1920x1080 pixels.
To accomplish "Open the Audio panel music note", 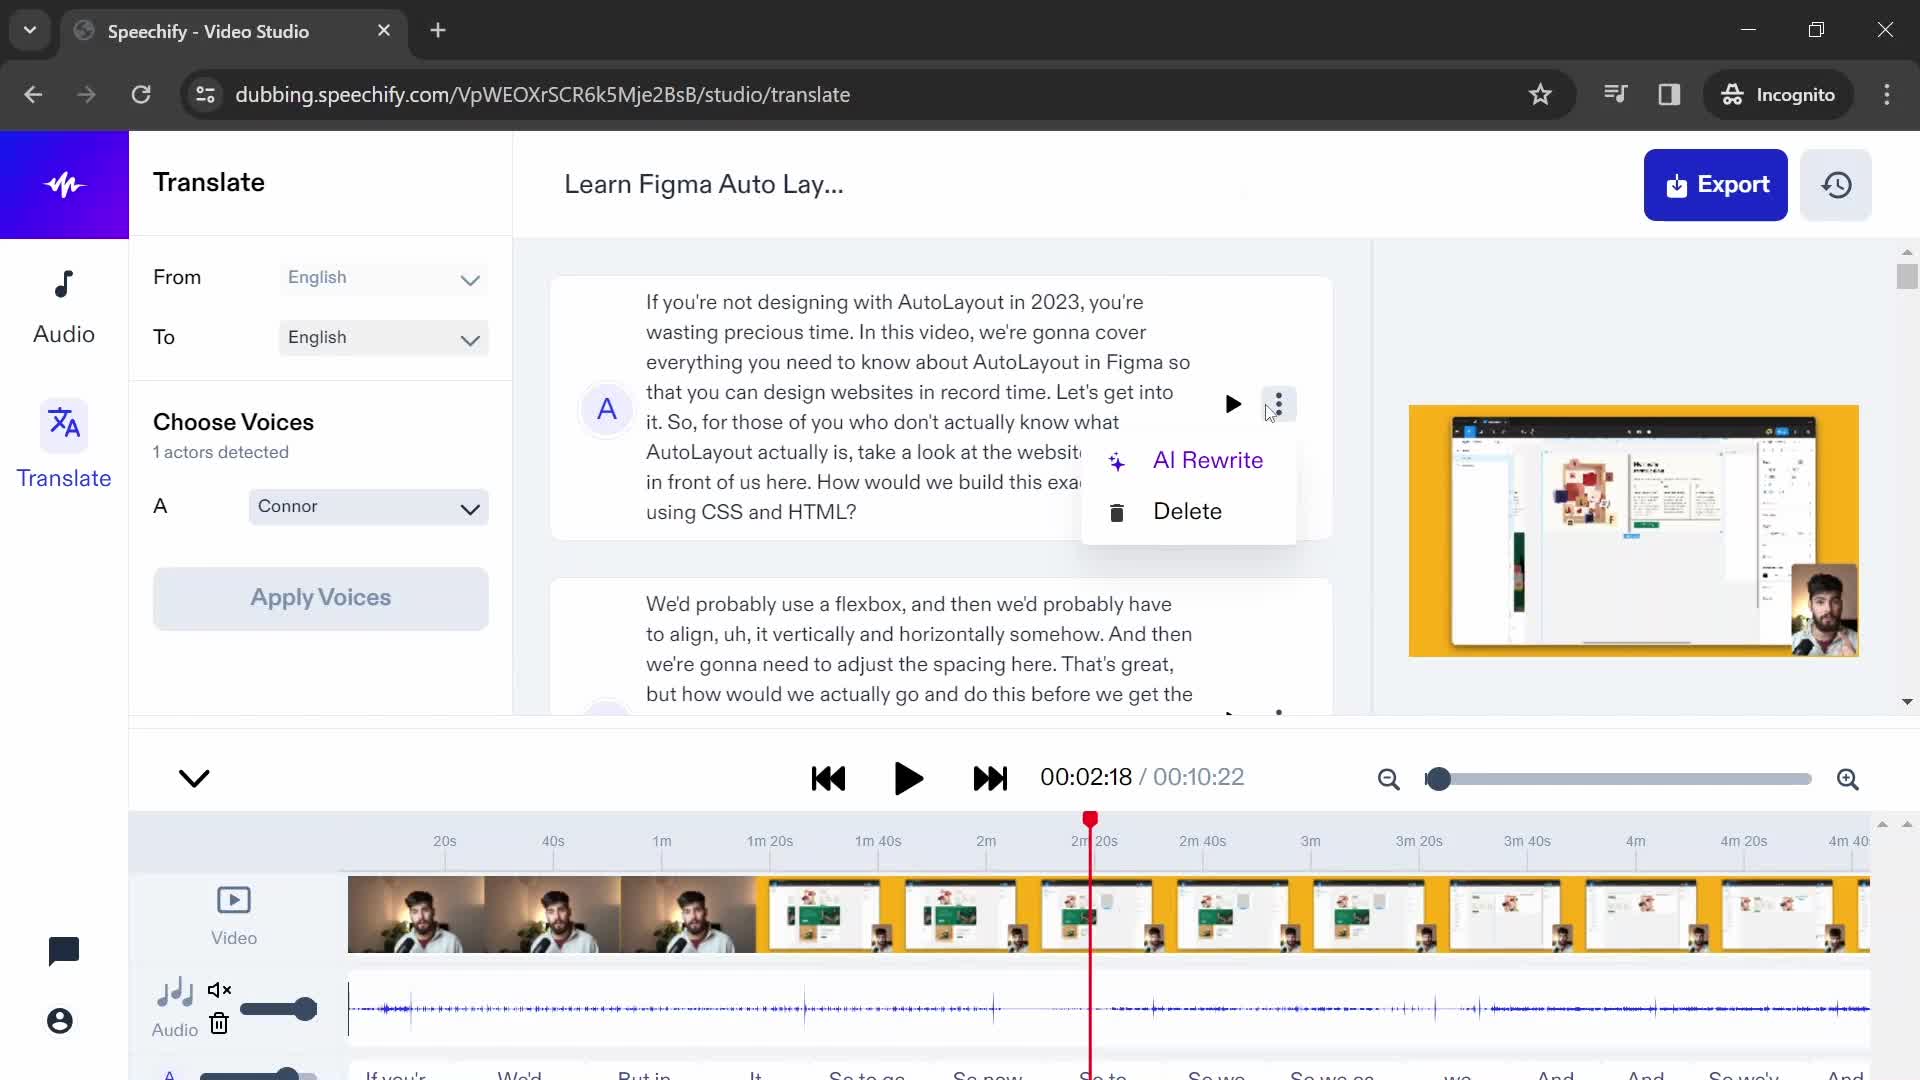I will click(64, 285).
